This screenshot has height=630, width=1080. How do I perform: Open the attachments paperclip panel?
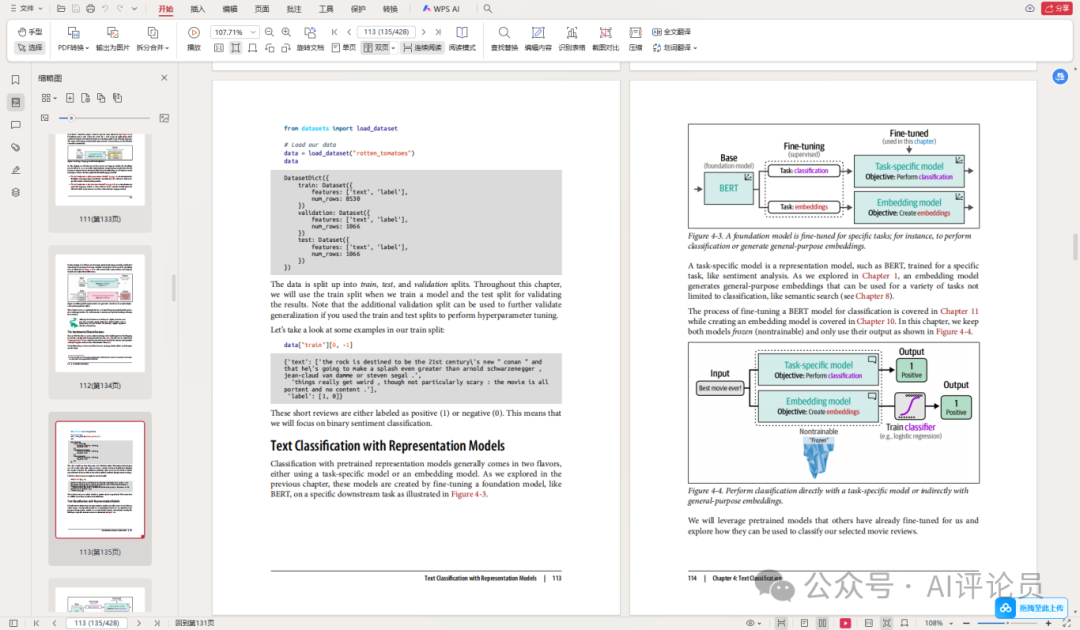(16, 147)
